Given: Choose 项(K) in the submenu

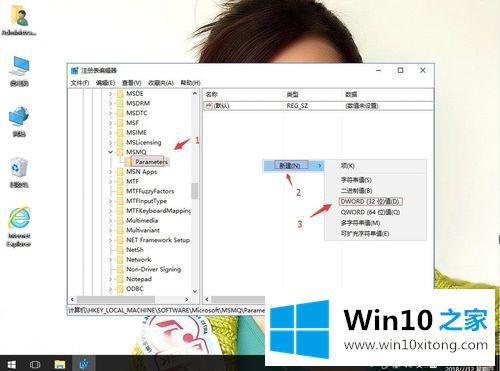Looking at the screenshot, I should click(347, 166).
